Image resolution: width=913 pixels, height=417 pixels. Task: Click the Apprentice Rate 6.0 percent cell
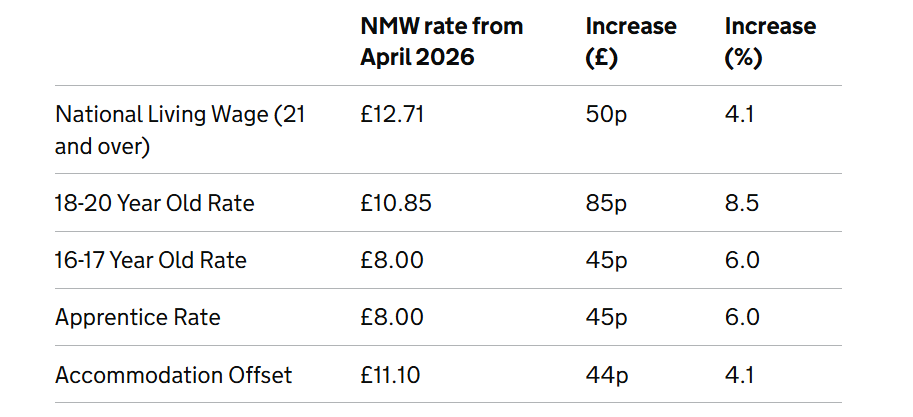[x=742, y=317]
